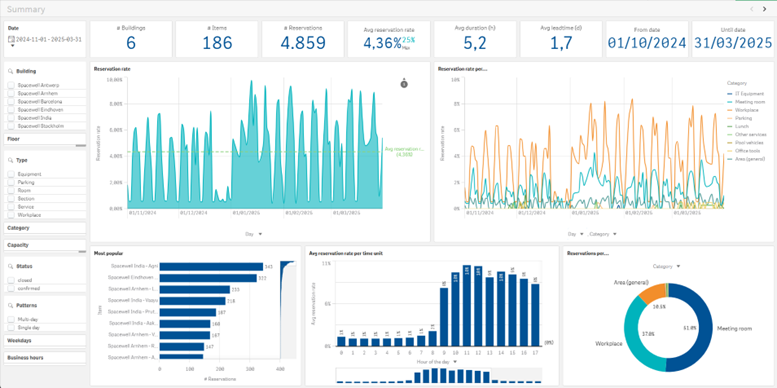Click the hourly chart mini overview scrollbar
Image resolution: width=777 pixels, height=388 pixels.
tap(439, 376)
